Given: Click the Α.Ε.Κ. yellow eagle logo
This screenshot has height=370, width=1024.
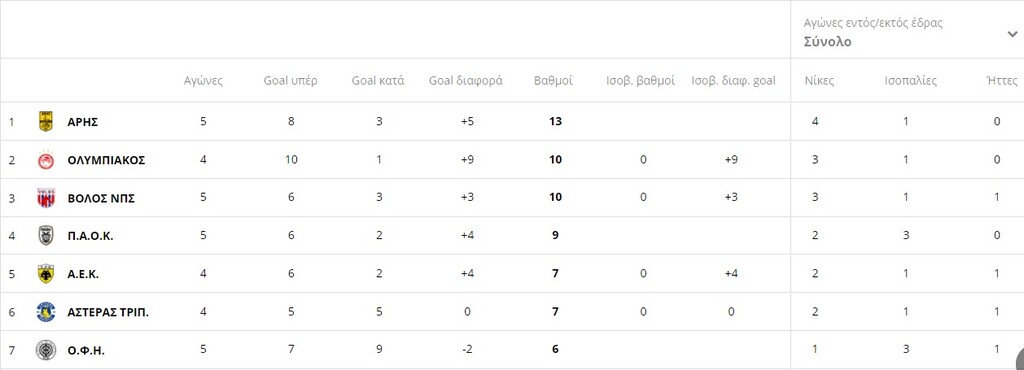Looking at the screenshot, I should (46, 273).
